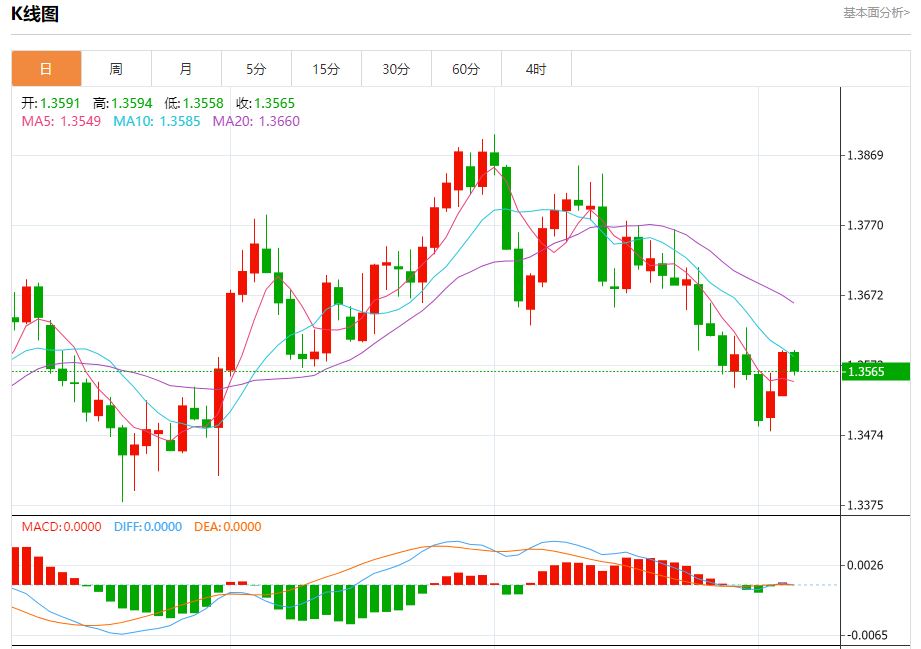Click the 收:1.3565 closing price readout
This screenshot has width=921, height=649.
click(265, 103)
